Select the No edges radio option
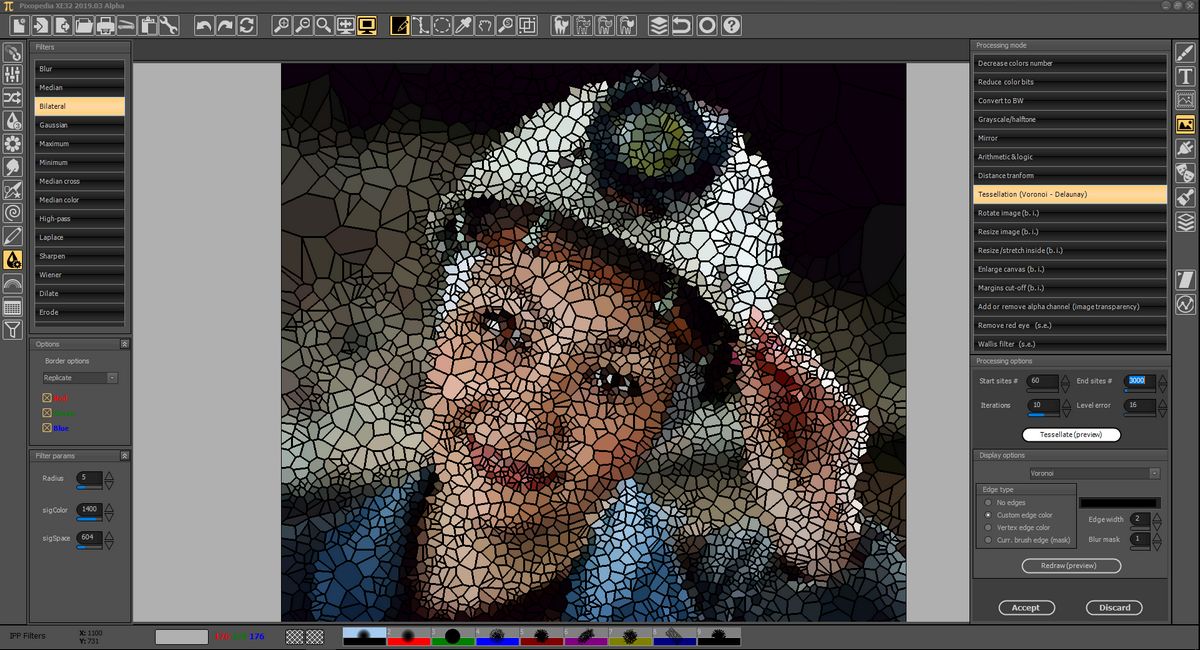The height and width of the screenshot is (650, 1200). pyautogui.click(x=986, y=503)
